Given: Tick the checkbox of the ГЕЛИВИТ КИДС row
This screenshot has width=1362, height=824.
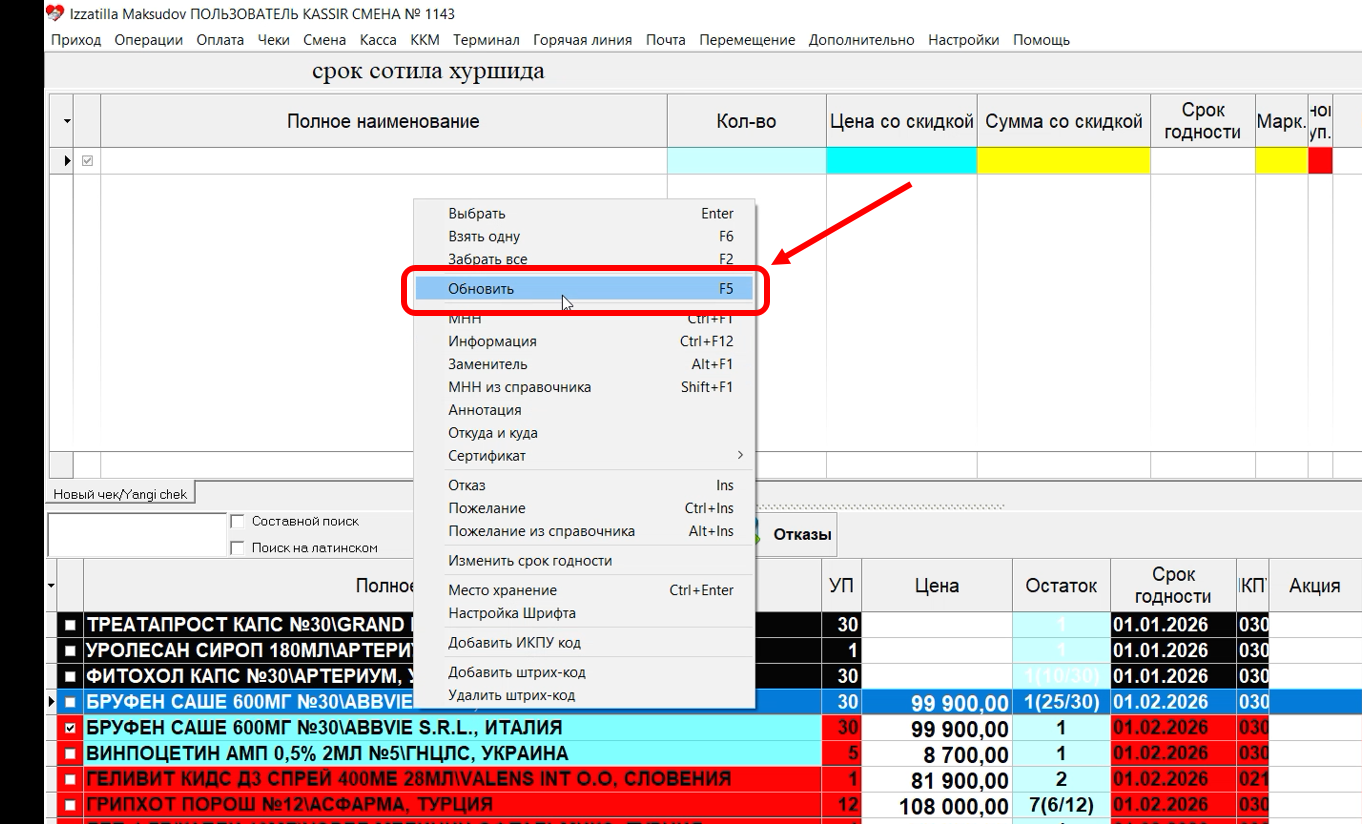Looking at the screenshot, I should (70, 780).
